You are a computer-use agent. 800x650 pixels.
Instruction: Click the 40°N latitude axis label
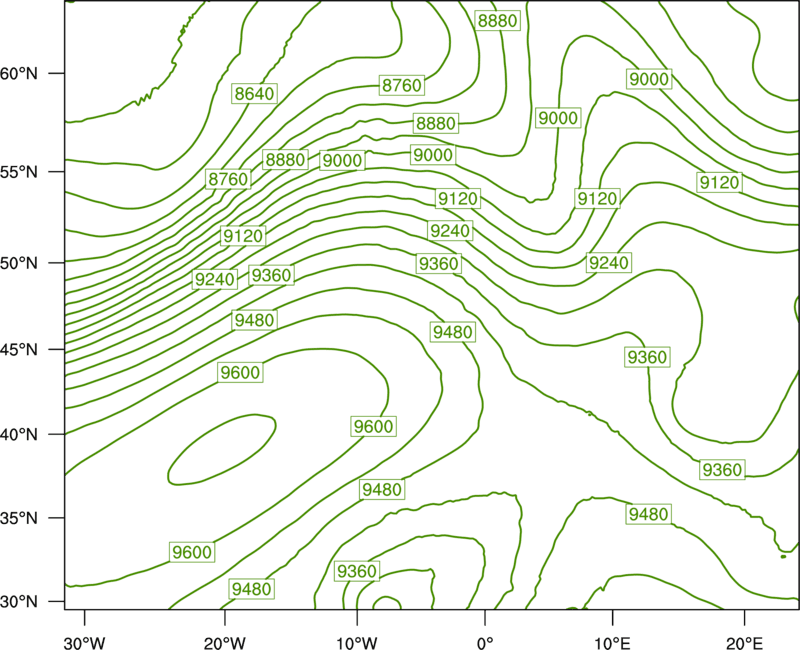[19, 435]
